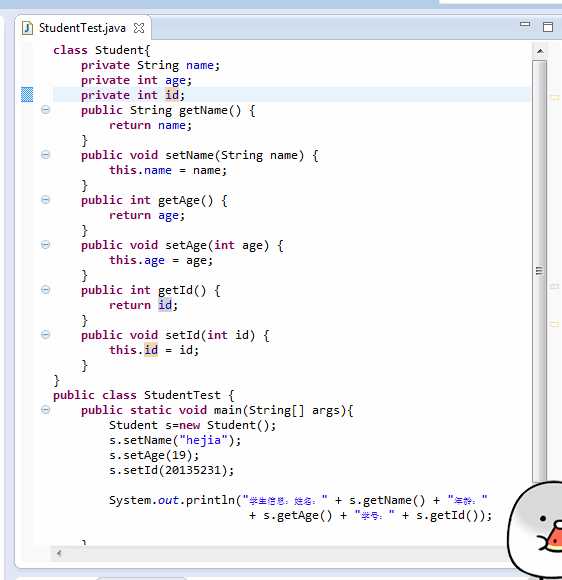Click 'System.out.println' call
562x580 pixels.
tap(172, 500)
